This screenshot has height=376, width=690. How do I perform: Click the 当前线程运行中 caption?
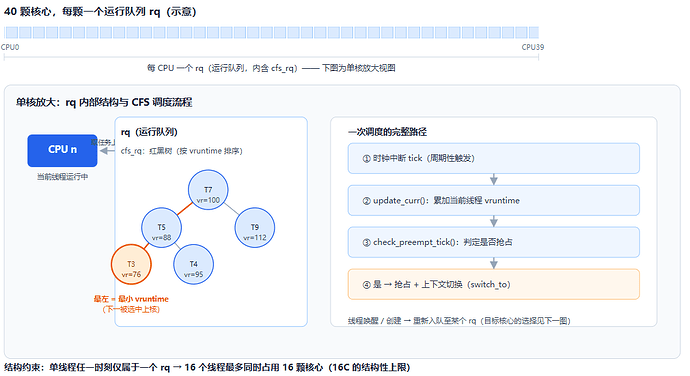tap(62, 177)
